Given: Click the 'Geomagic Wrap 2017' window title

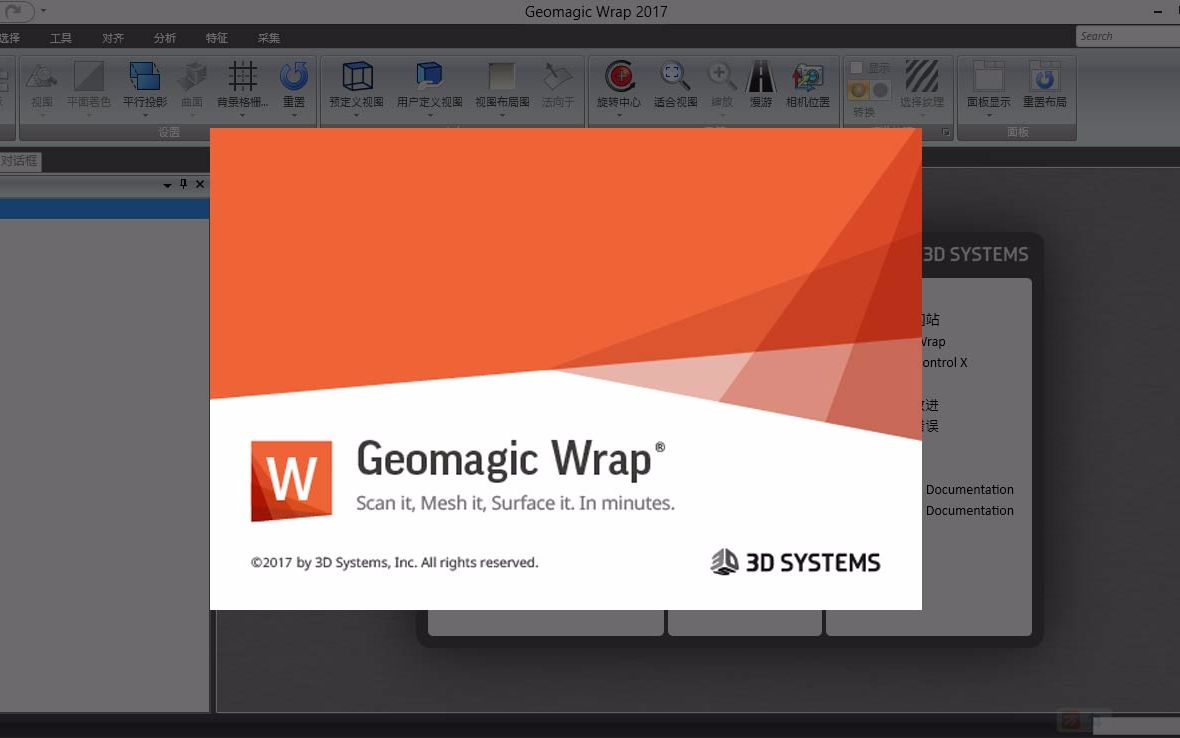Looking at the screenshot, I should point(596,11).
